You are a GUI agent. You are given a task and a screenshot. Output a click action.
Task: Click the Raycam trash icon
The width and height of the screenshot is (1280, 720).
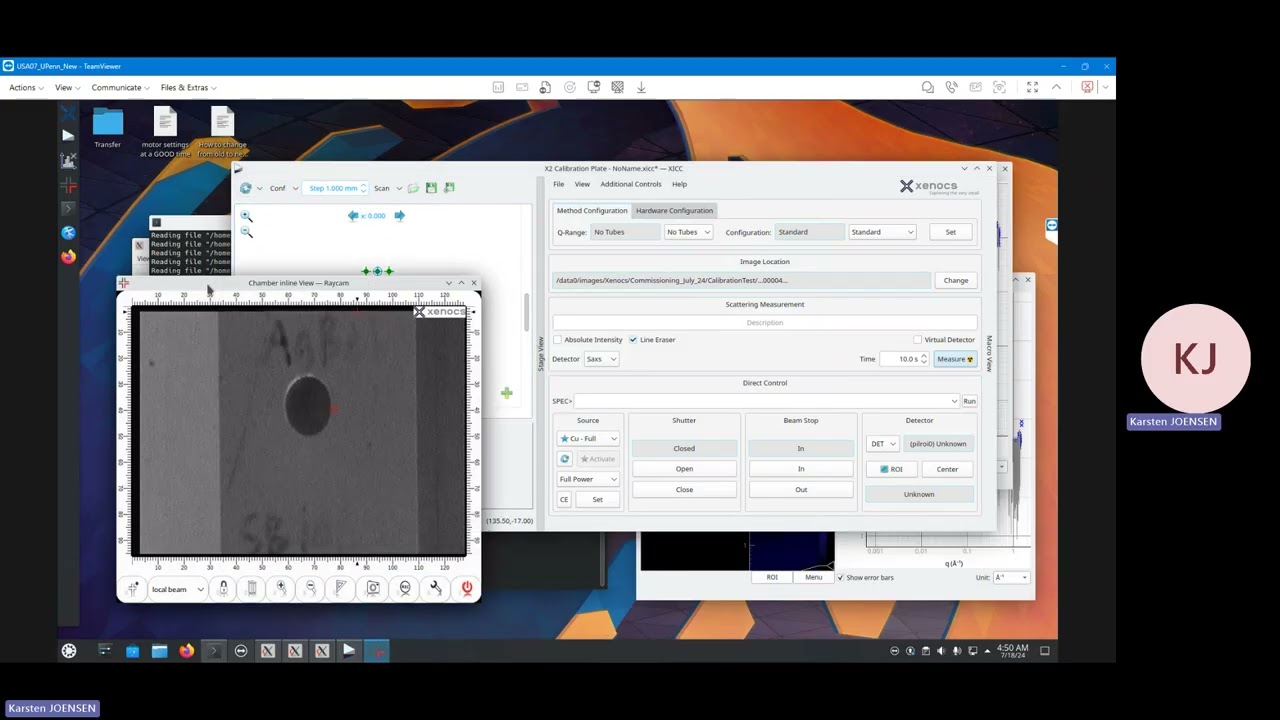[252, 588]
